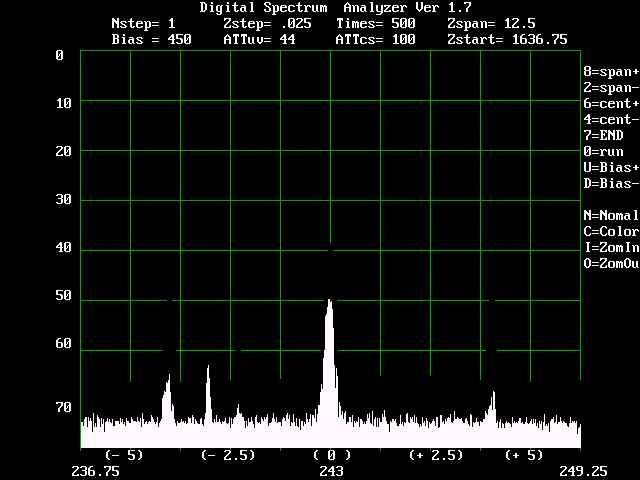Click the 'U=Bias+' option

(x=611, y=168)
